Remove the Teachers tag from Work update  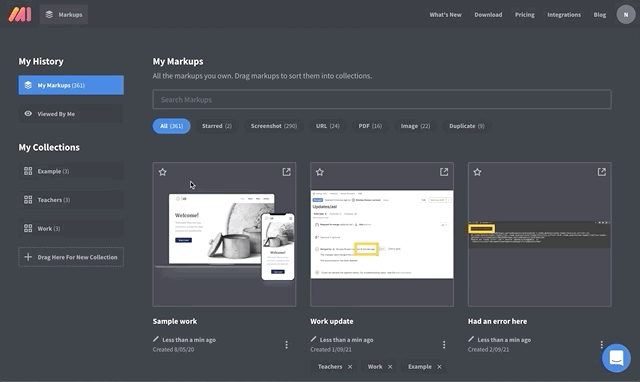click(350, 367)
